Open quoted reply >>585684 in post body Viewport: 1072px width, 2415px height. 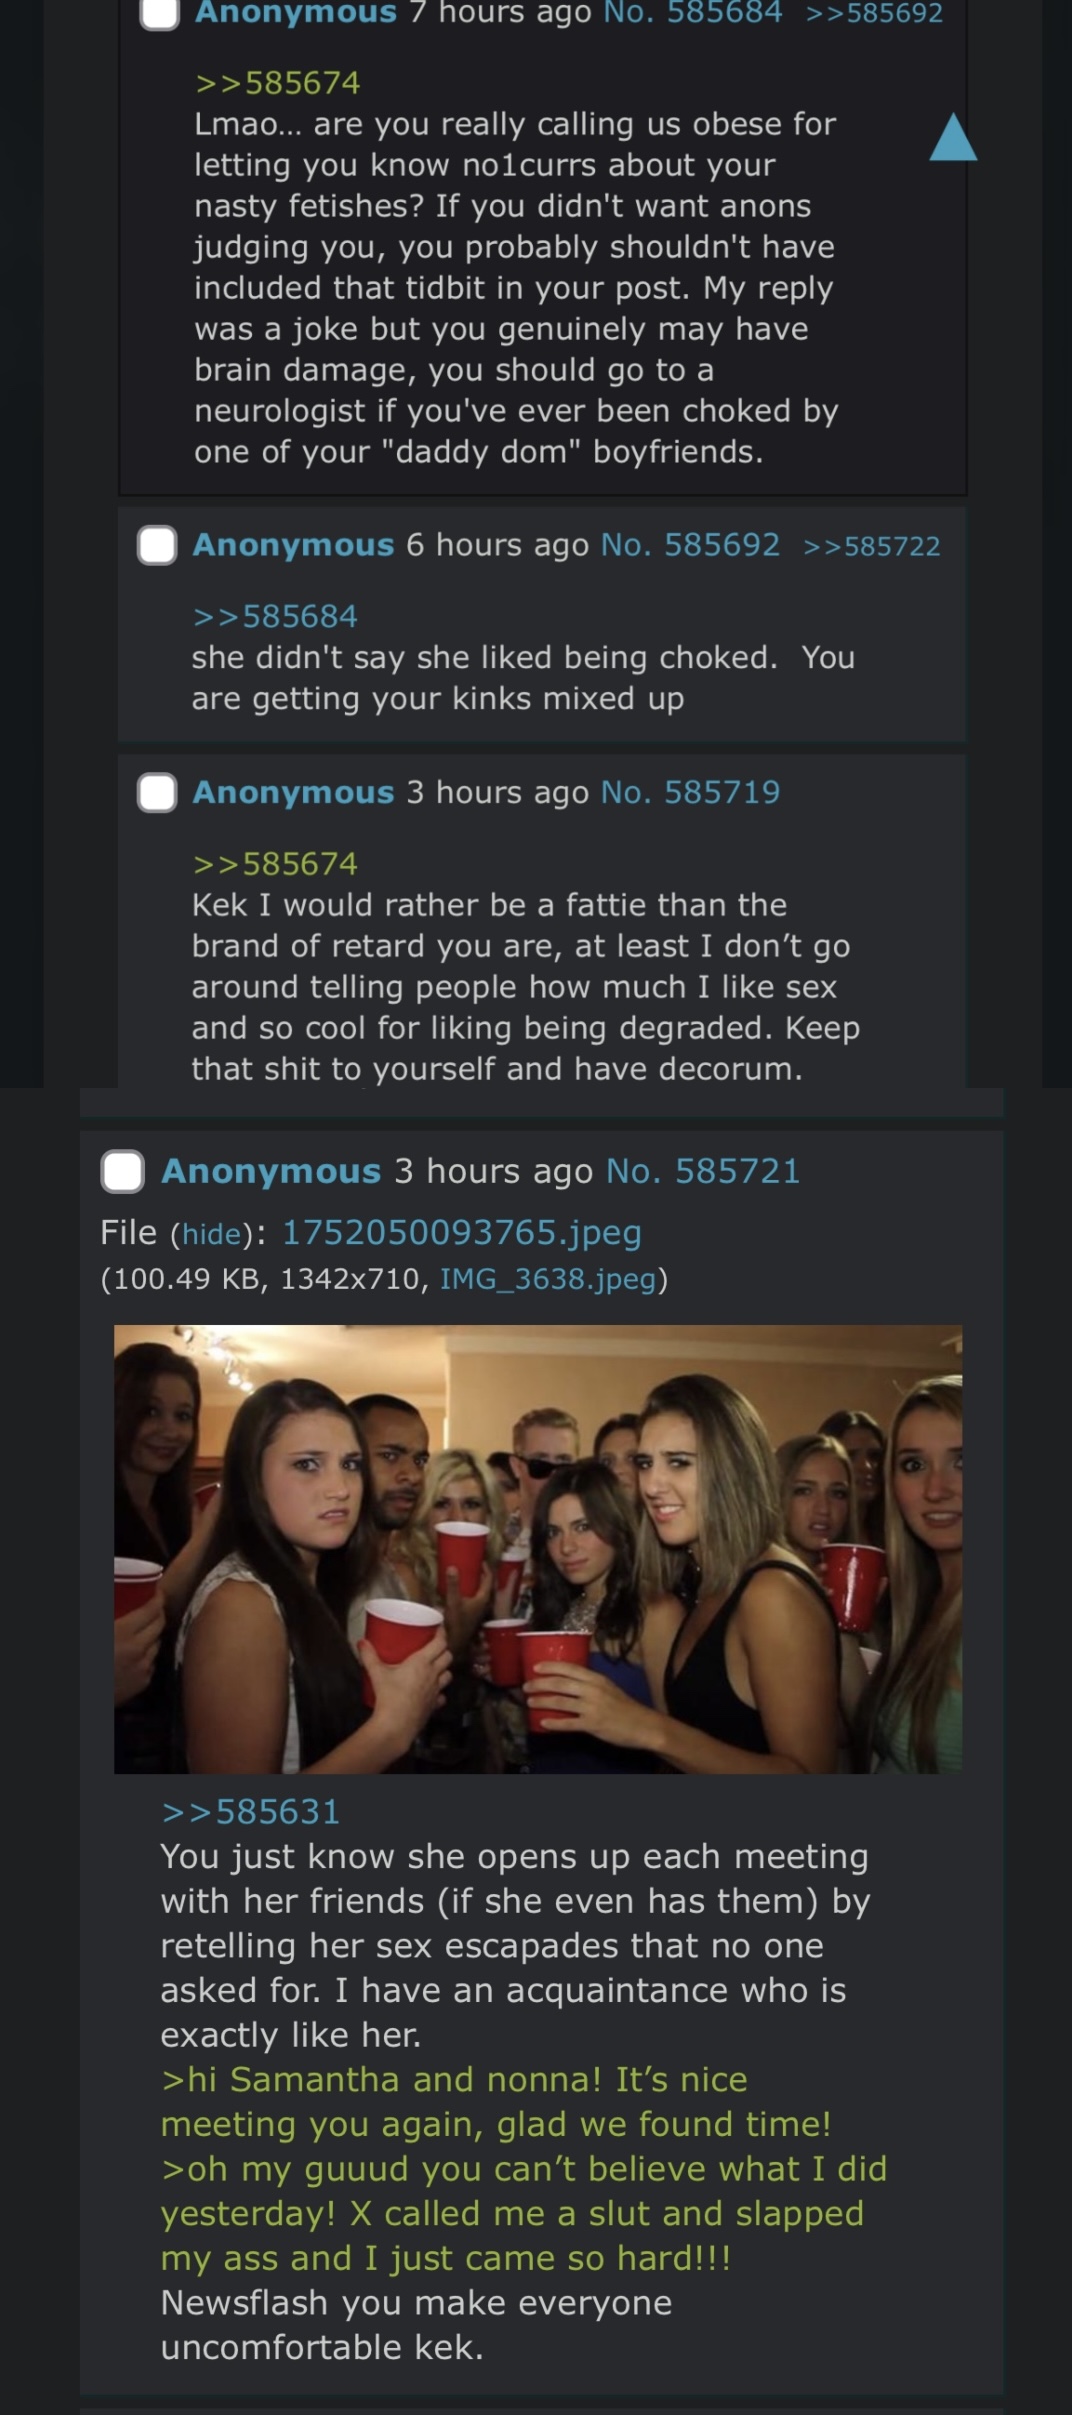[x=275, y=616]
